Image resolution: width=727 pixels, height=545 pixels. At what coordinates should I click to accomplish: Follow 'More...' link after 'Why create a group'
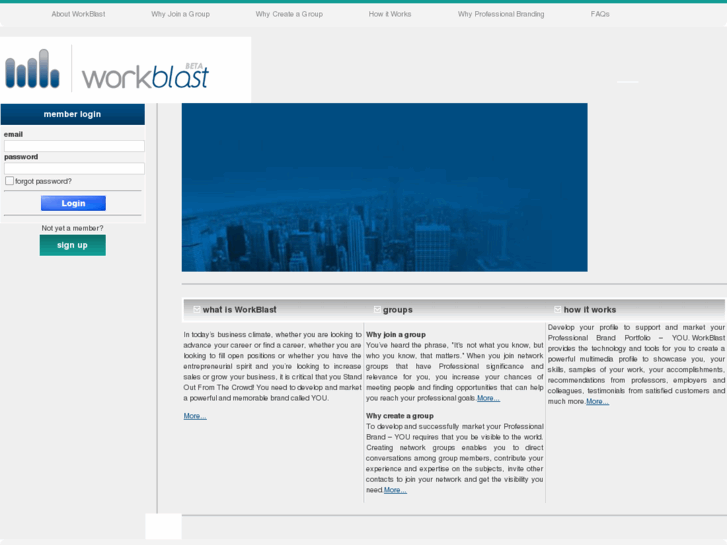pyautogui.click(x=395, y=490)
